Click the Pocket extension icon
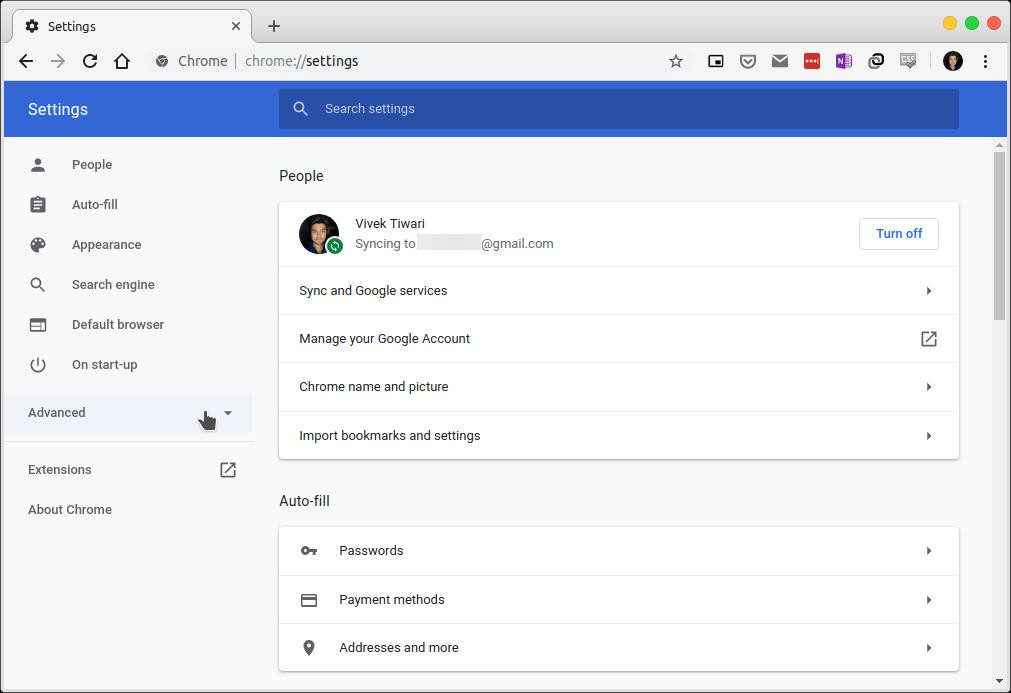Screen dimensions: 1011x693 tap(748, 61)
